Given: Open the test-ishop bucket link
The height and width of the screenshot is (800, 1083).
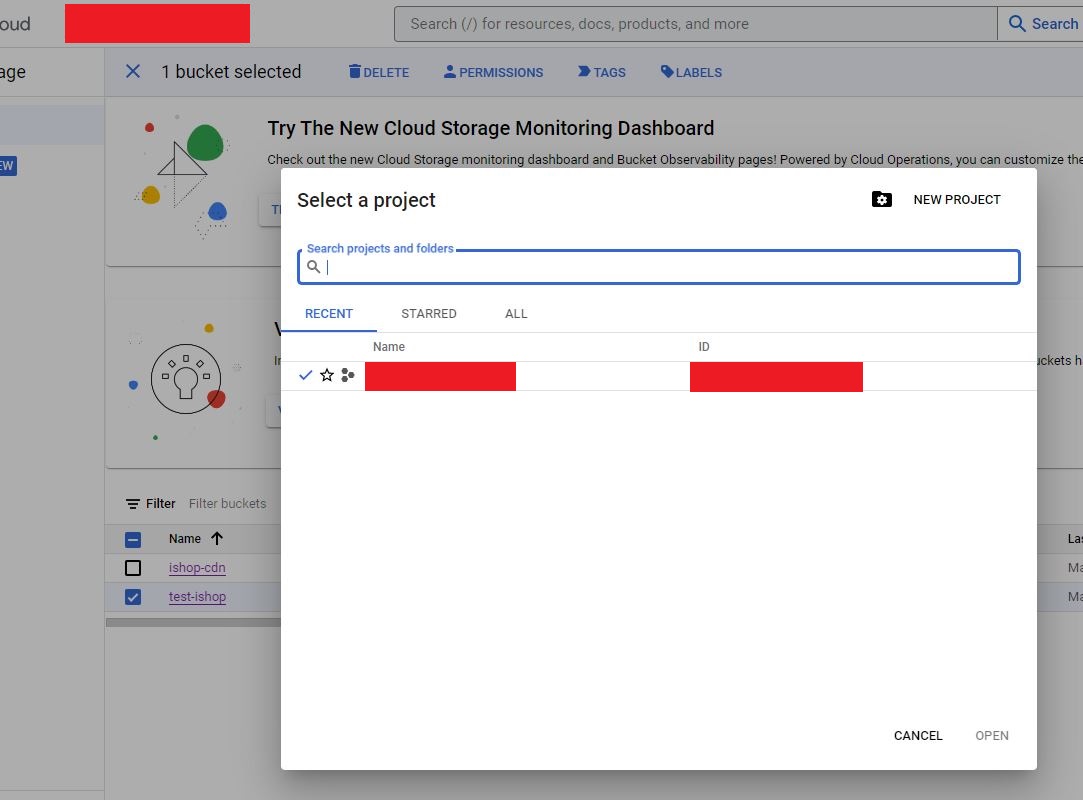Looking at the screenshot, I should pyautogui.click(x=197, y=597).
